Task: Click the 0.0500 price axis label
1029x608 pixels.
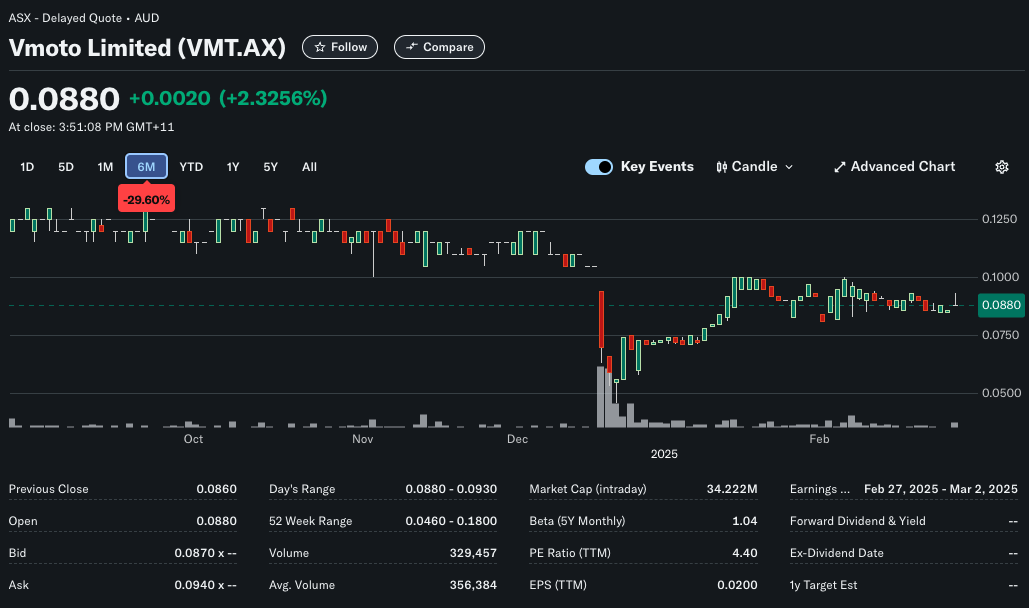Action: click(999, 393)
